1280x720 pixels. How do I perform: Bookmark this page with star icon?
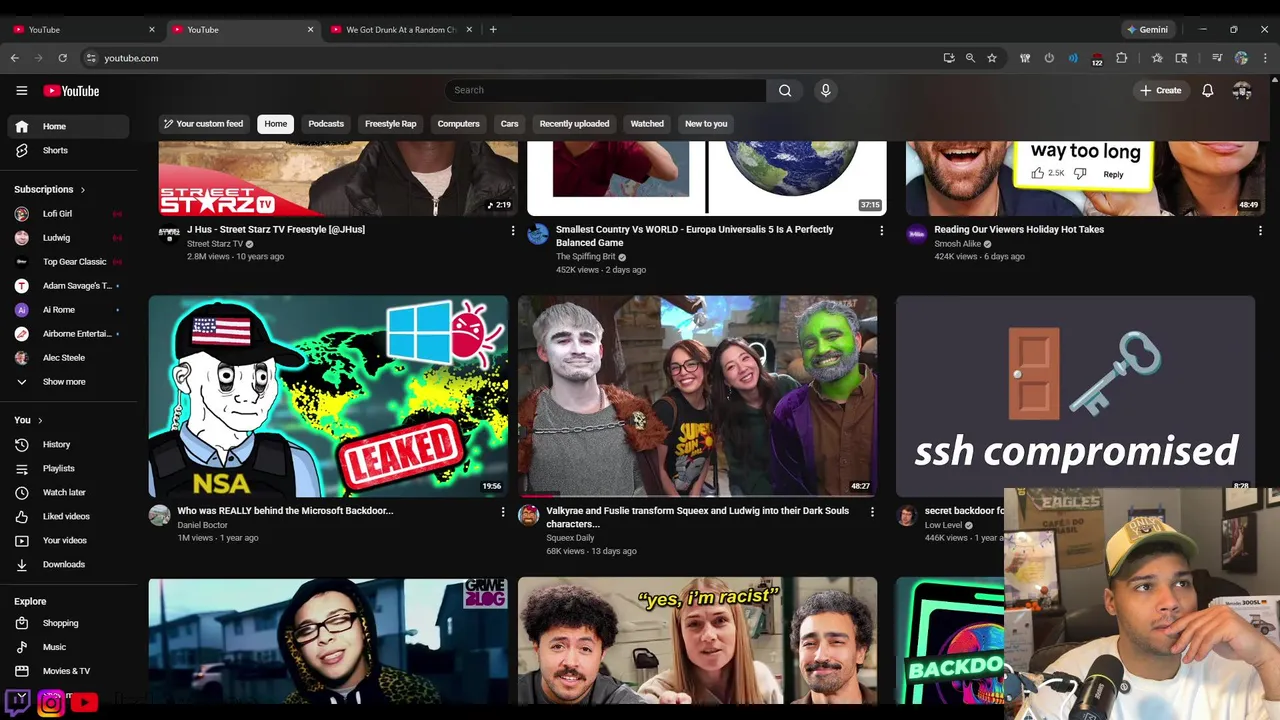(x=992, y=58)
